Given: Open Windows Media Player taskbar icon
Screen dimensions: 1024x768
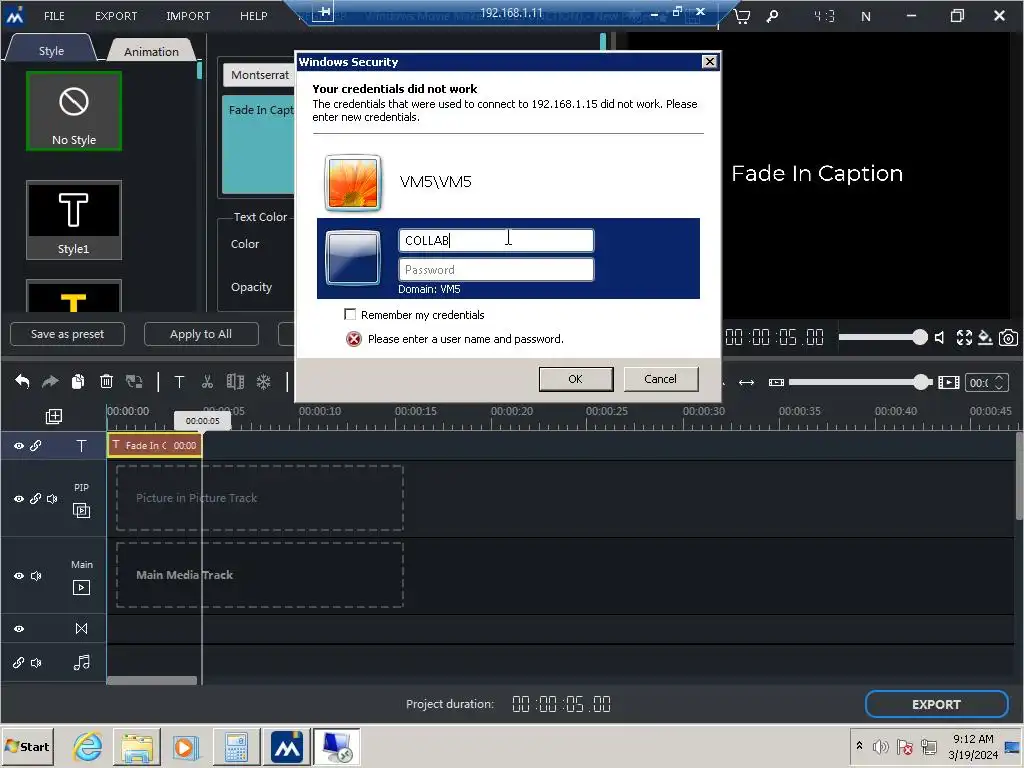Looking at the screenshot, I should [185, 746].
